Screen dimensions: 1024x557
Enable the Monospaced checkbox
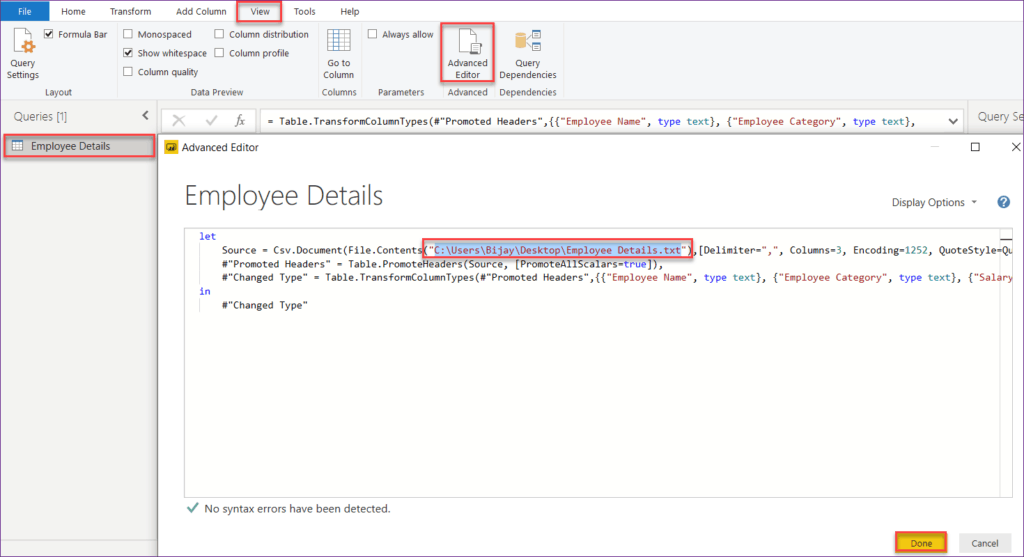pyautogui.click(x=128, y=34)
